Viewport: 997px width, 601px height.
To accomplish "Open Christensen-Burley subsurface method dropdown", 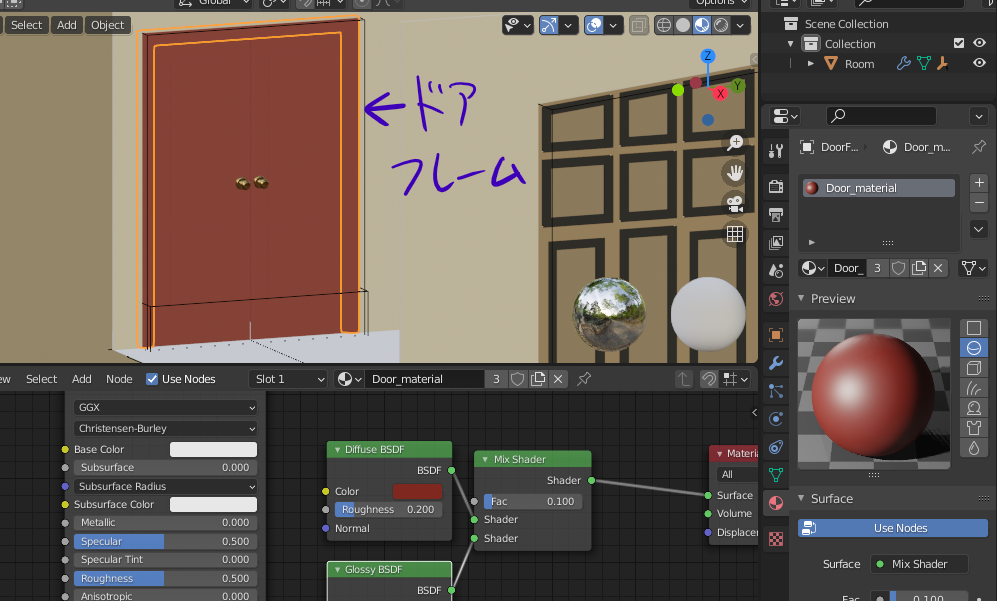I will (x=165, y=429).
